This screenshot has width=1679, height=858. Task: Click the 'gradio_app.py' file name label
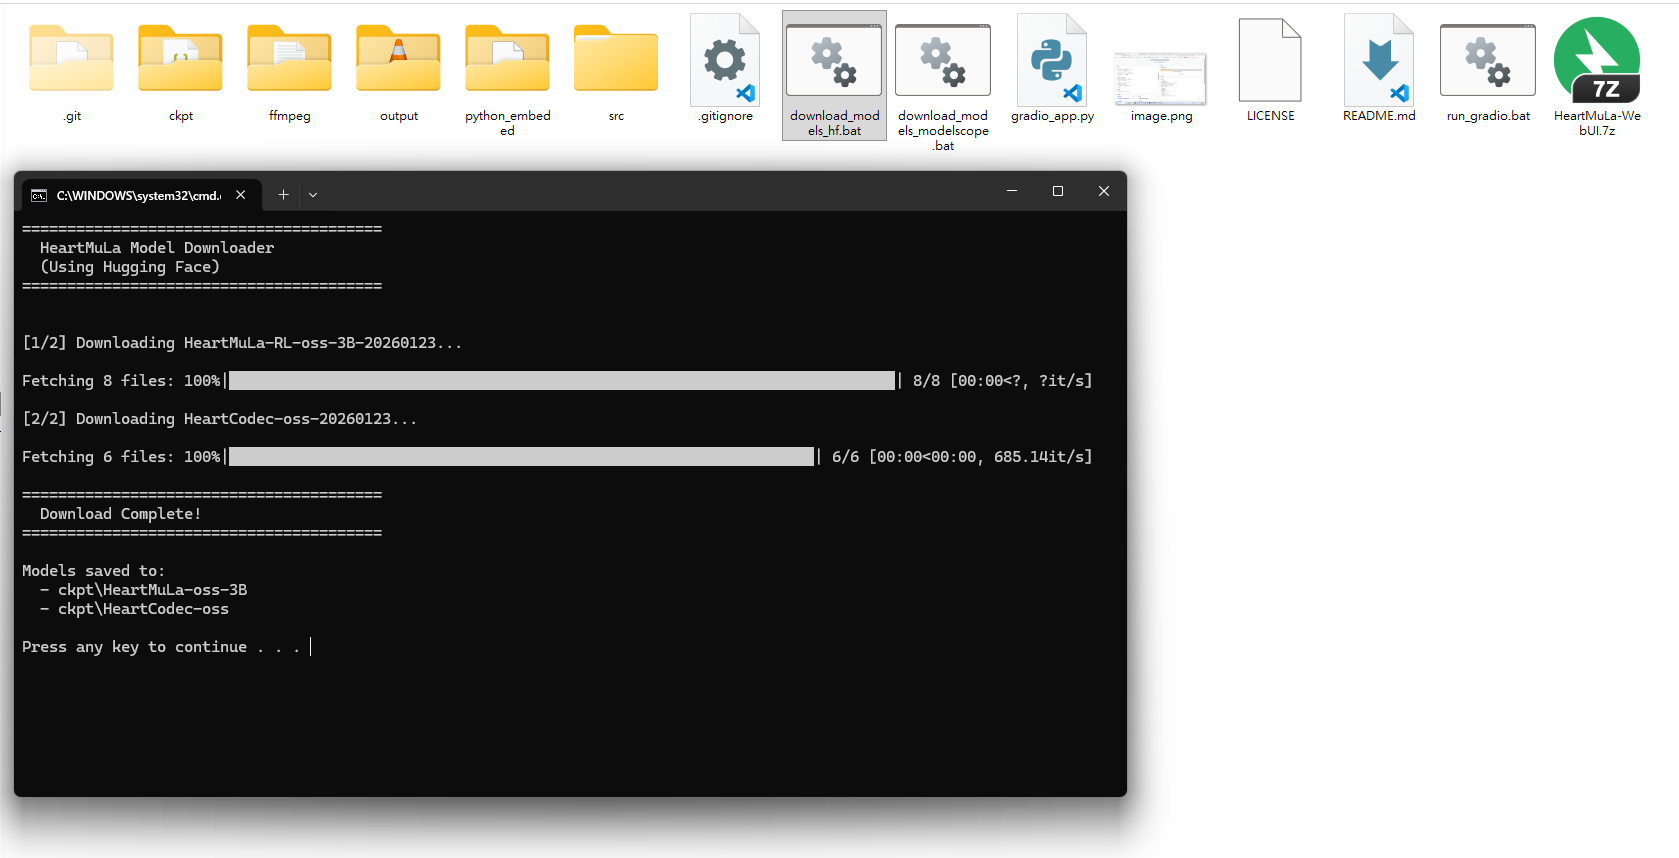pyautogui.click(x=1052, y=116)
